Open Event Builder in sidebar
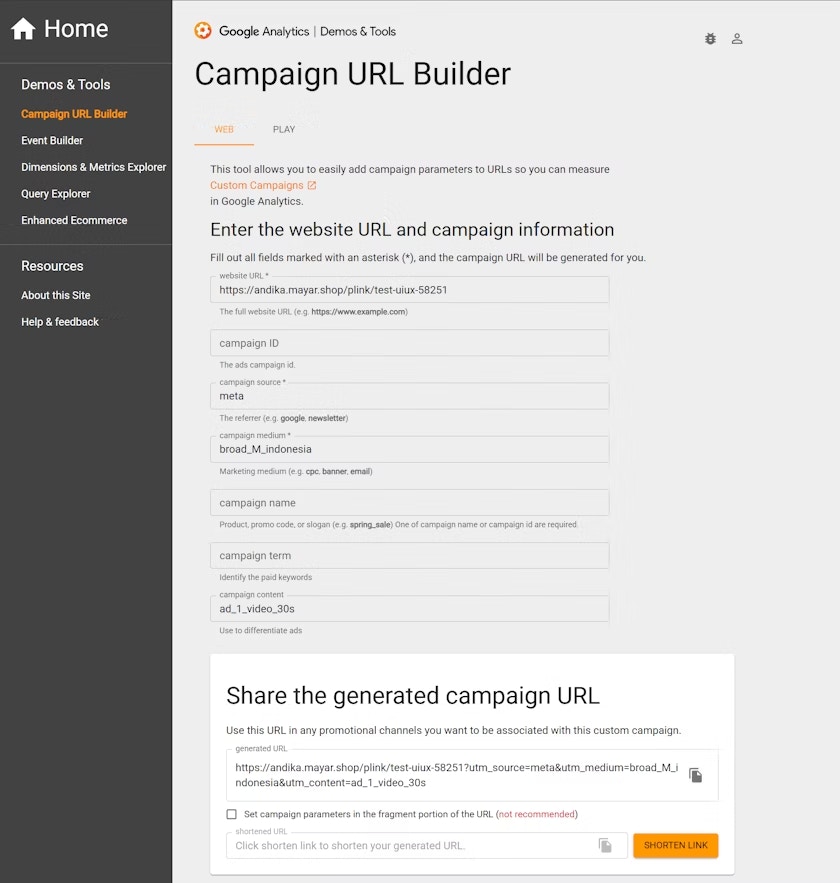Viewport: 840px width, 883px height. [x=52, y=141]
